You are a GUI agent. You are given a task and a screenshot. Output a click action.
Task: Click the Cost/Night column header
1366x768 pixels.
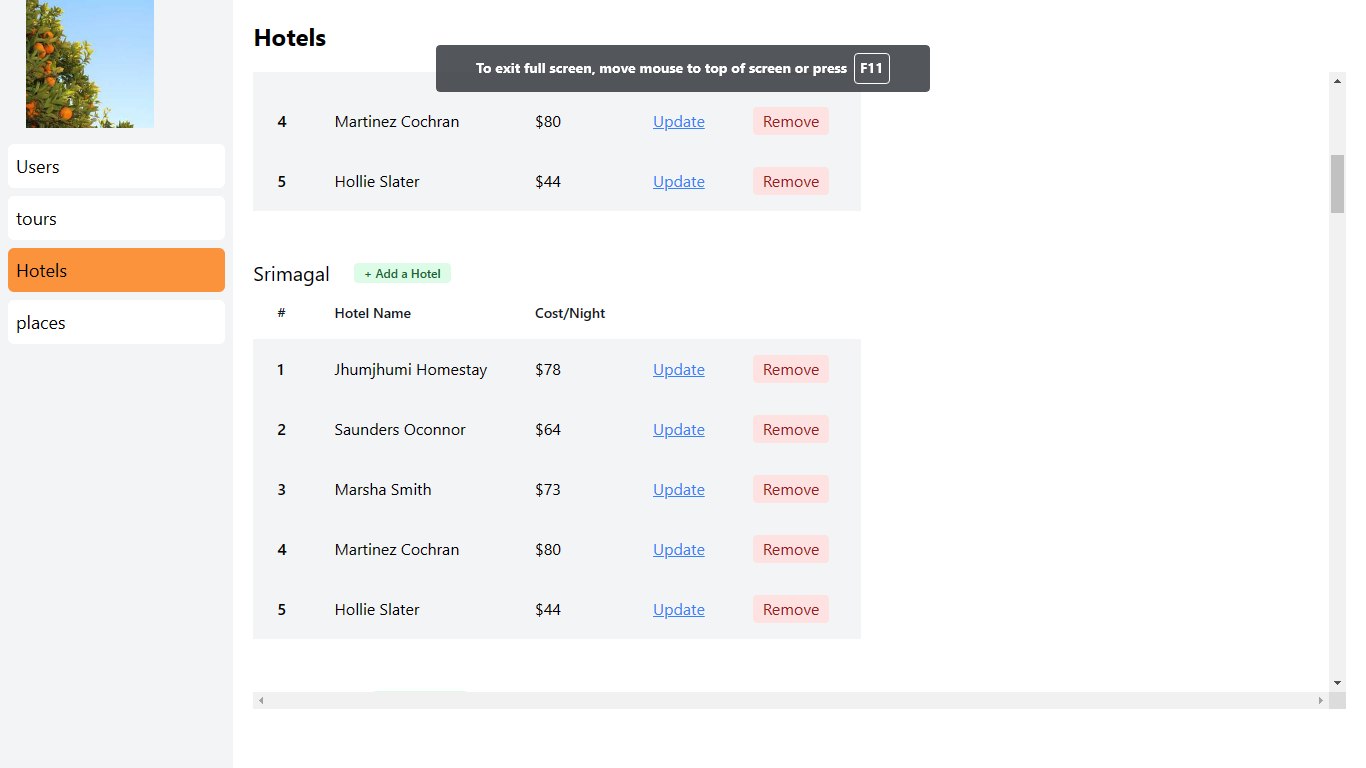(569, 313)
